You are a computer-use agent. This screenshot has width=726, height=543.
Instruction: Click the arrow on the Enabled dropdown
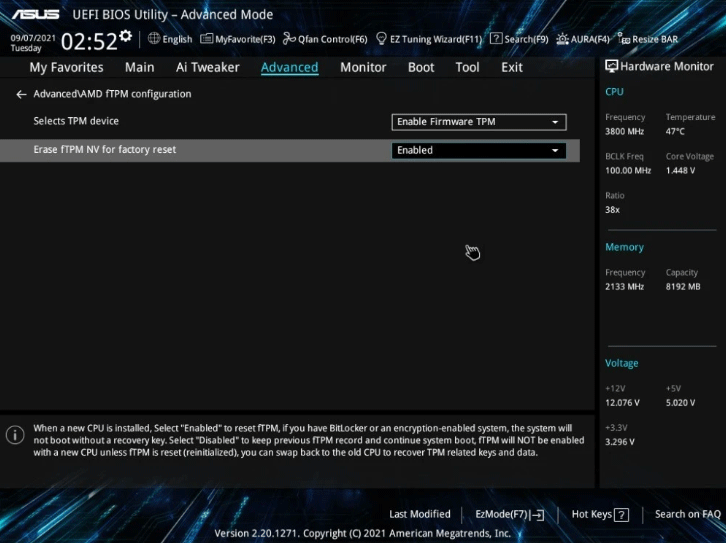555,151
